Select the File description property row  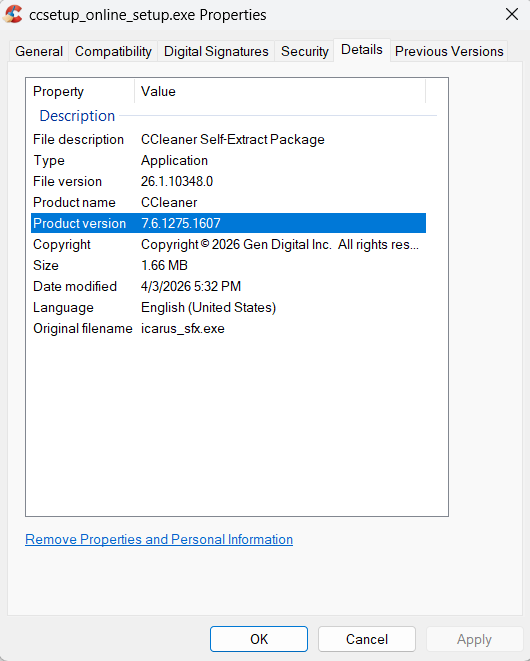[x=229, y=140]
